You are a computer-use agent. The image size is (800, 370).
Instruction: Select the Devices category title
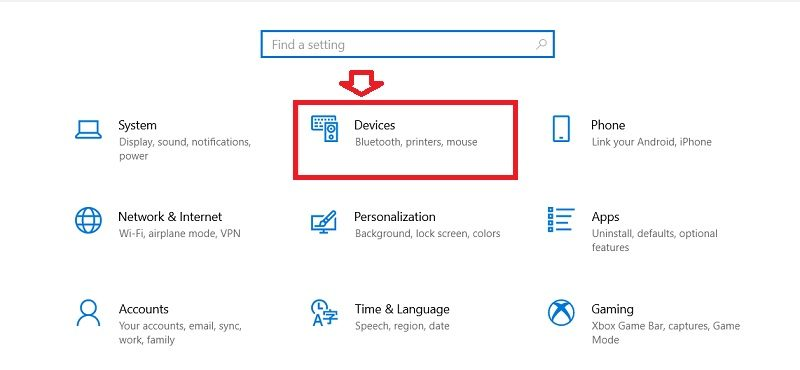(374, 125)
